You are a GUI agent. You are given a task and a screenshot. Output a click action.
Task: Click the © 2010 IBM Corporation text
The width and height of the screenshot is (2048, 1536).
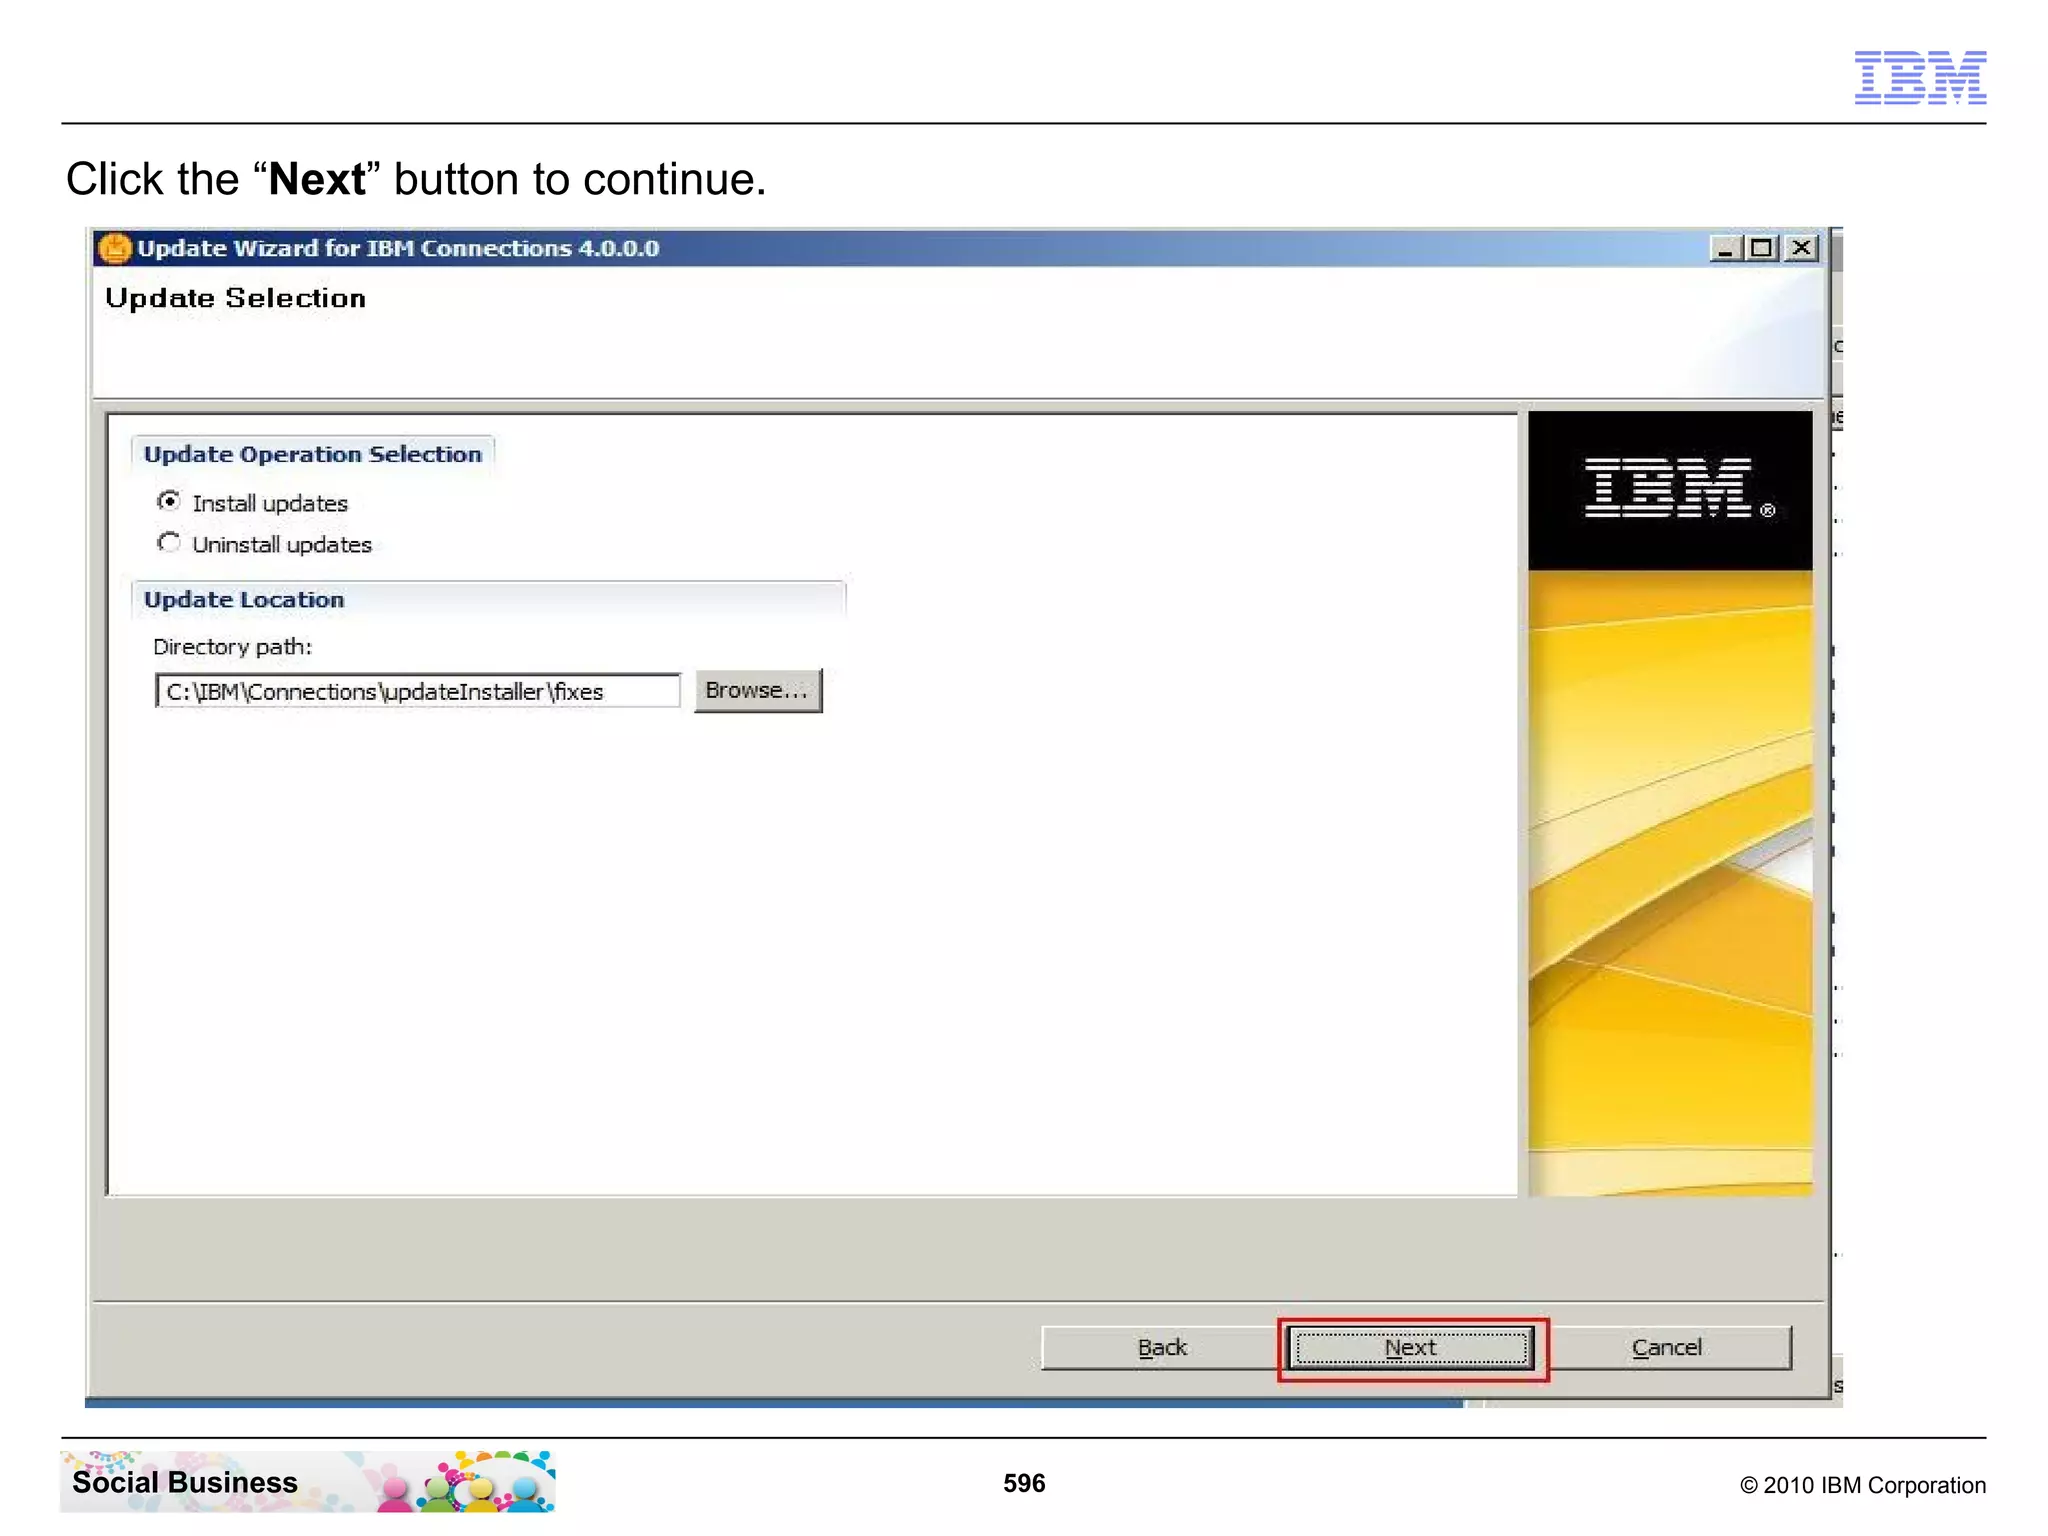[1863, 1485]
